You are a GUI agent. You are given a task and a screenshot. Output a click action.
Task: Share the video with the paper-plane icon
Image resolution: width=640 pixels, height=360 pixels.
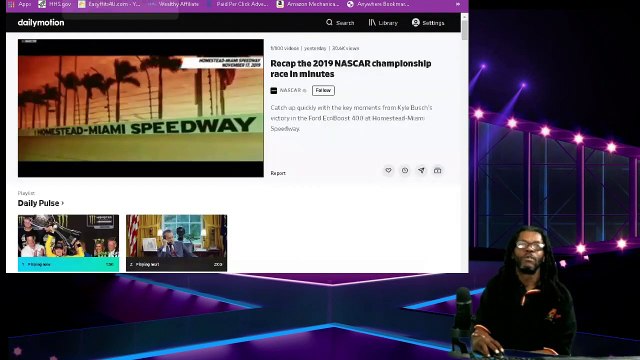coord(421,170)
